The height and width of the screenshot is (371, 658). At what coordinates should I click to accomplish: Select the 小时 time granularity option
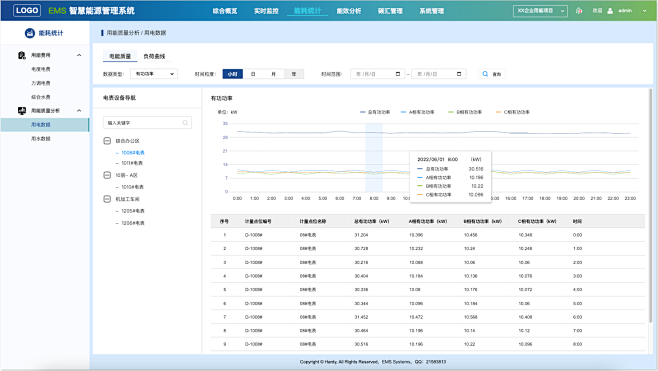[232, 74]
